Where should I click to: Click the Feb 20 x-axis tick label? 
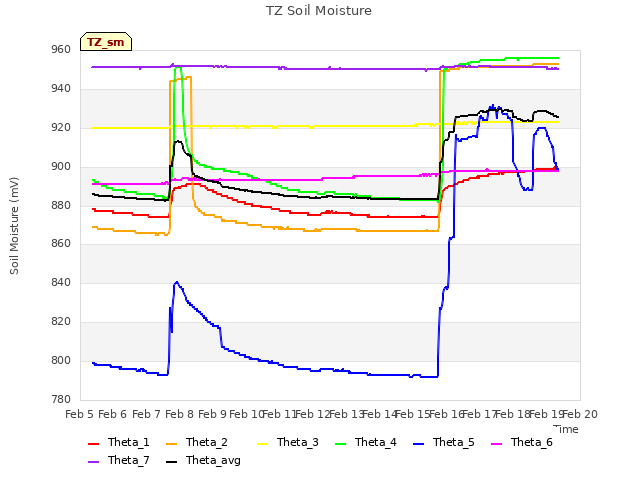(580, 415)
